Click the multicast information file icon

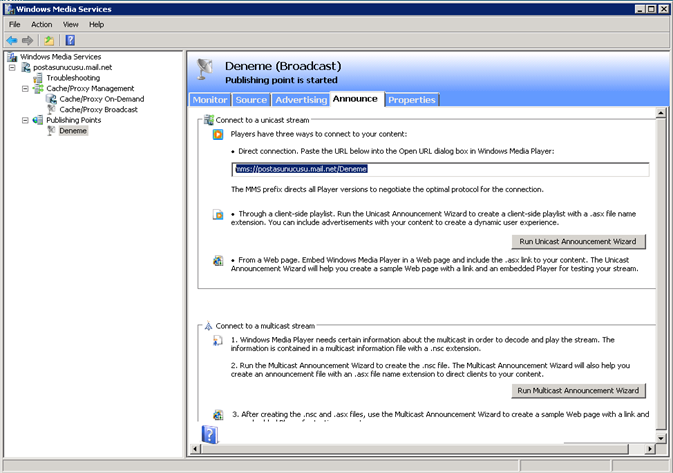pyautogui.click(x=217, y=341)
